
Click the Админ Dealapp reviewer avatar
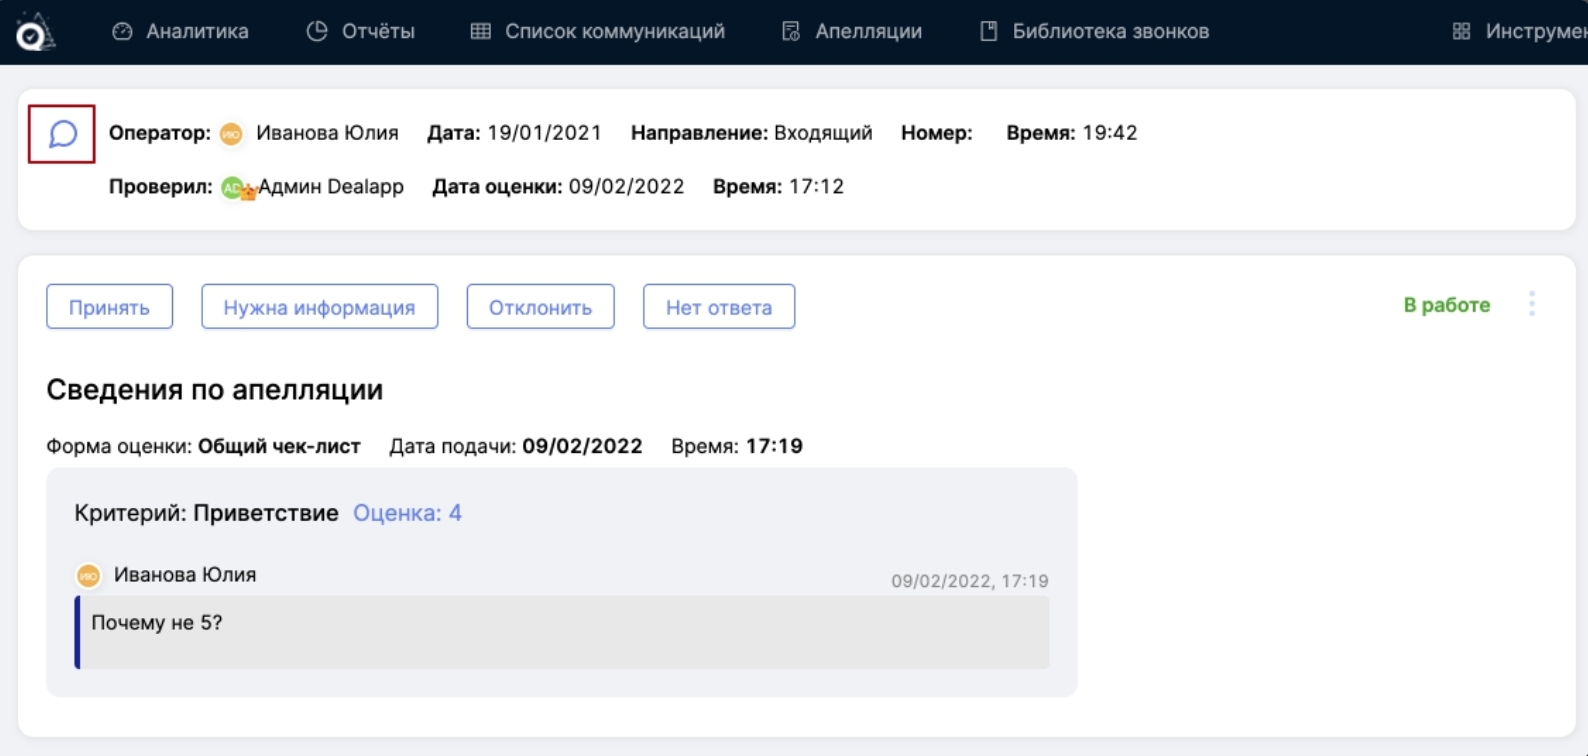pos(233,188)
